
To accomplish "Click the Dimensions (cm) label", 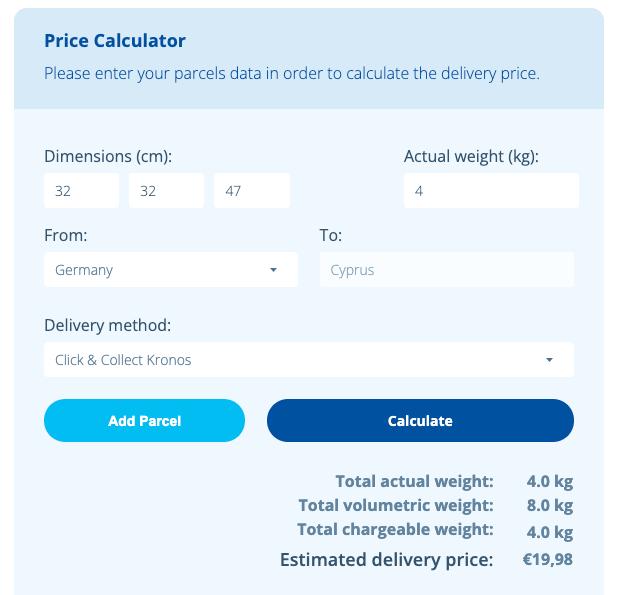I will (x=108, y=156).
